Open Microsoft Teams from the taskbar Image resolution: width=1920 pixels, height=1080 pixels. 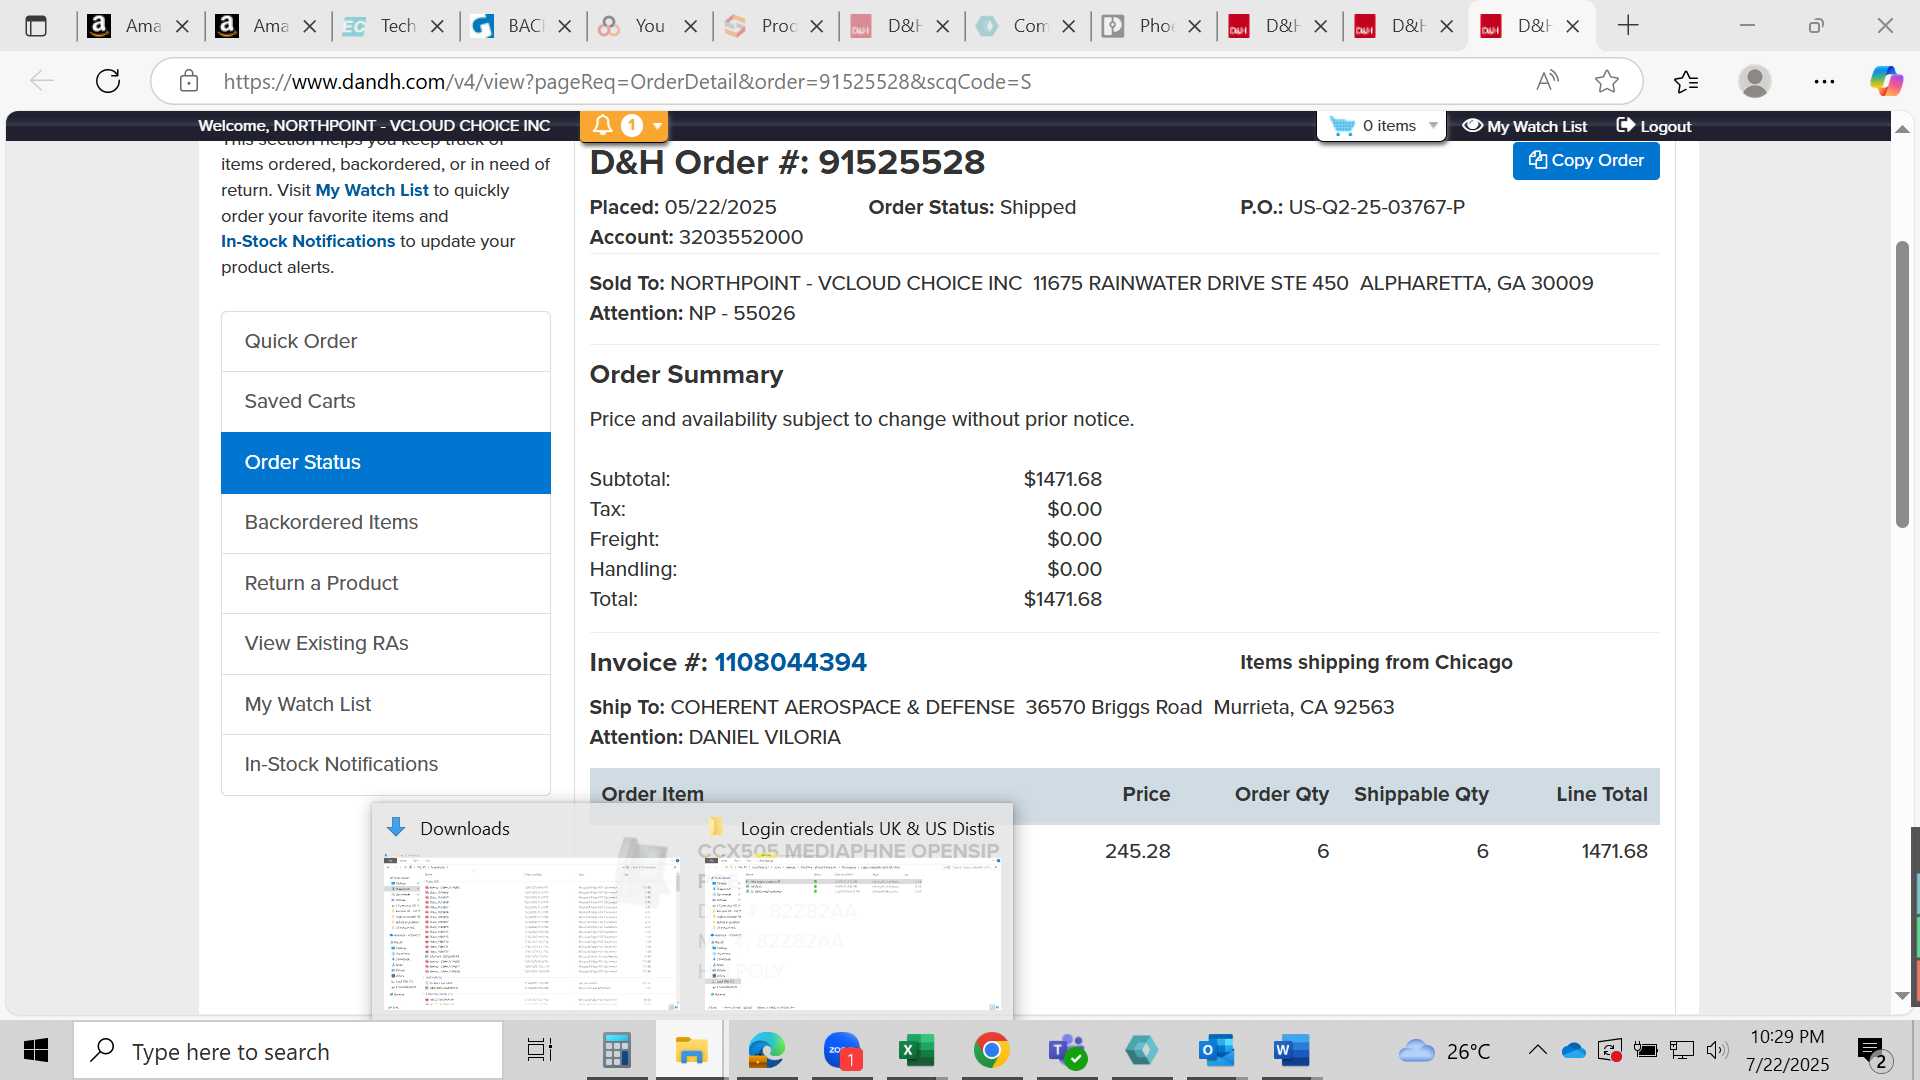[x=1066, y=1050]
